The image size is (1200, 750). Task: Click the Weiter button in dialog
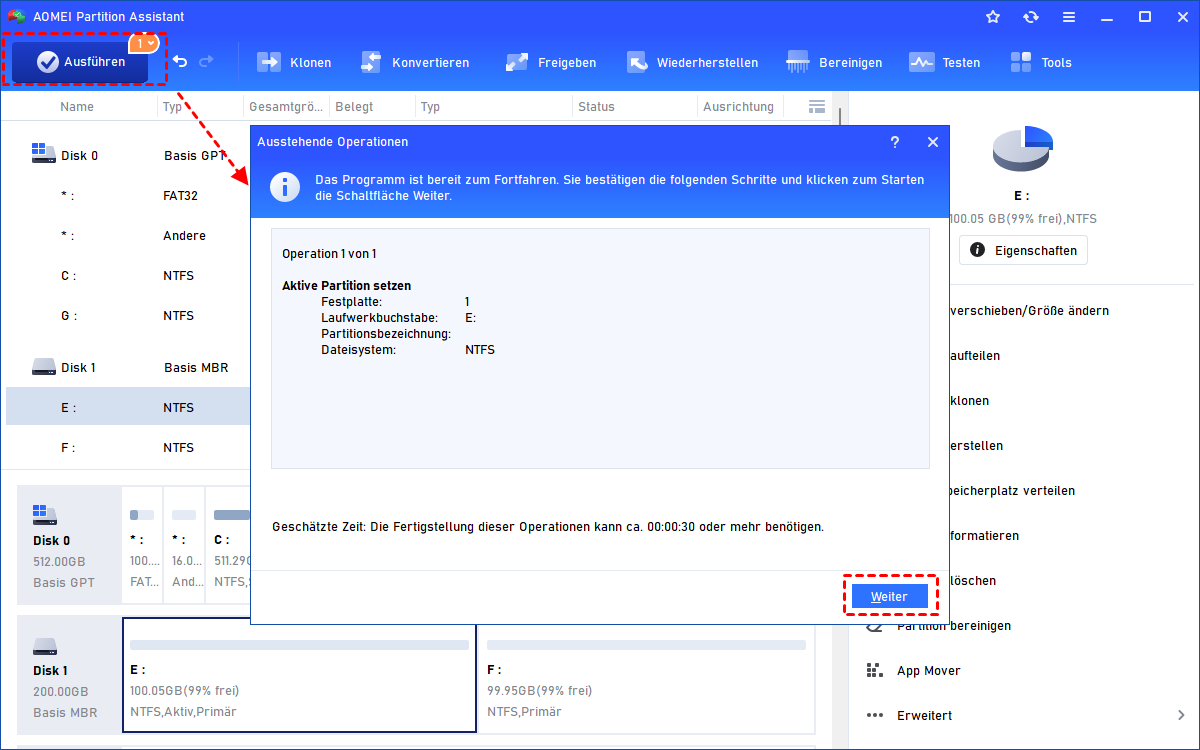click(x=889, y=596)
